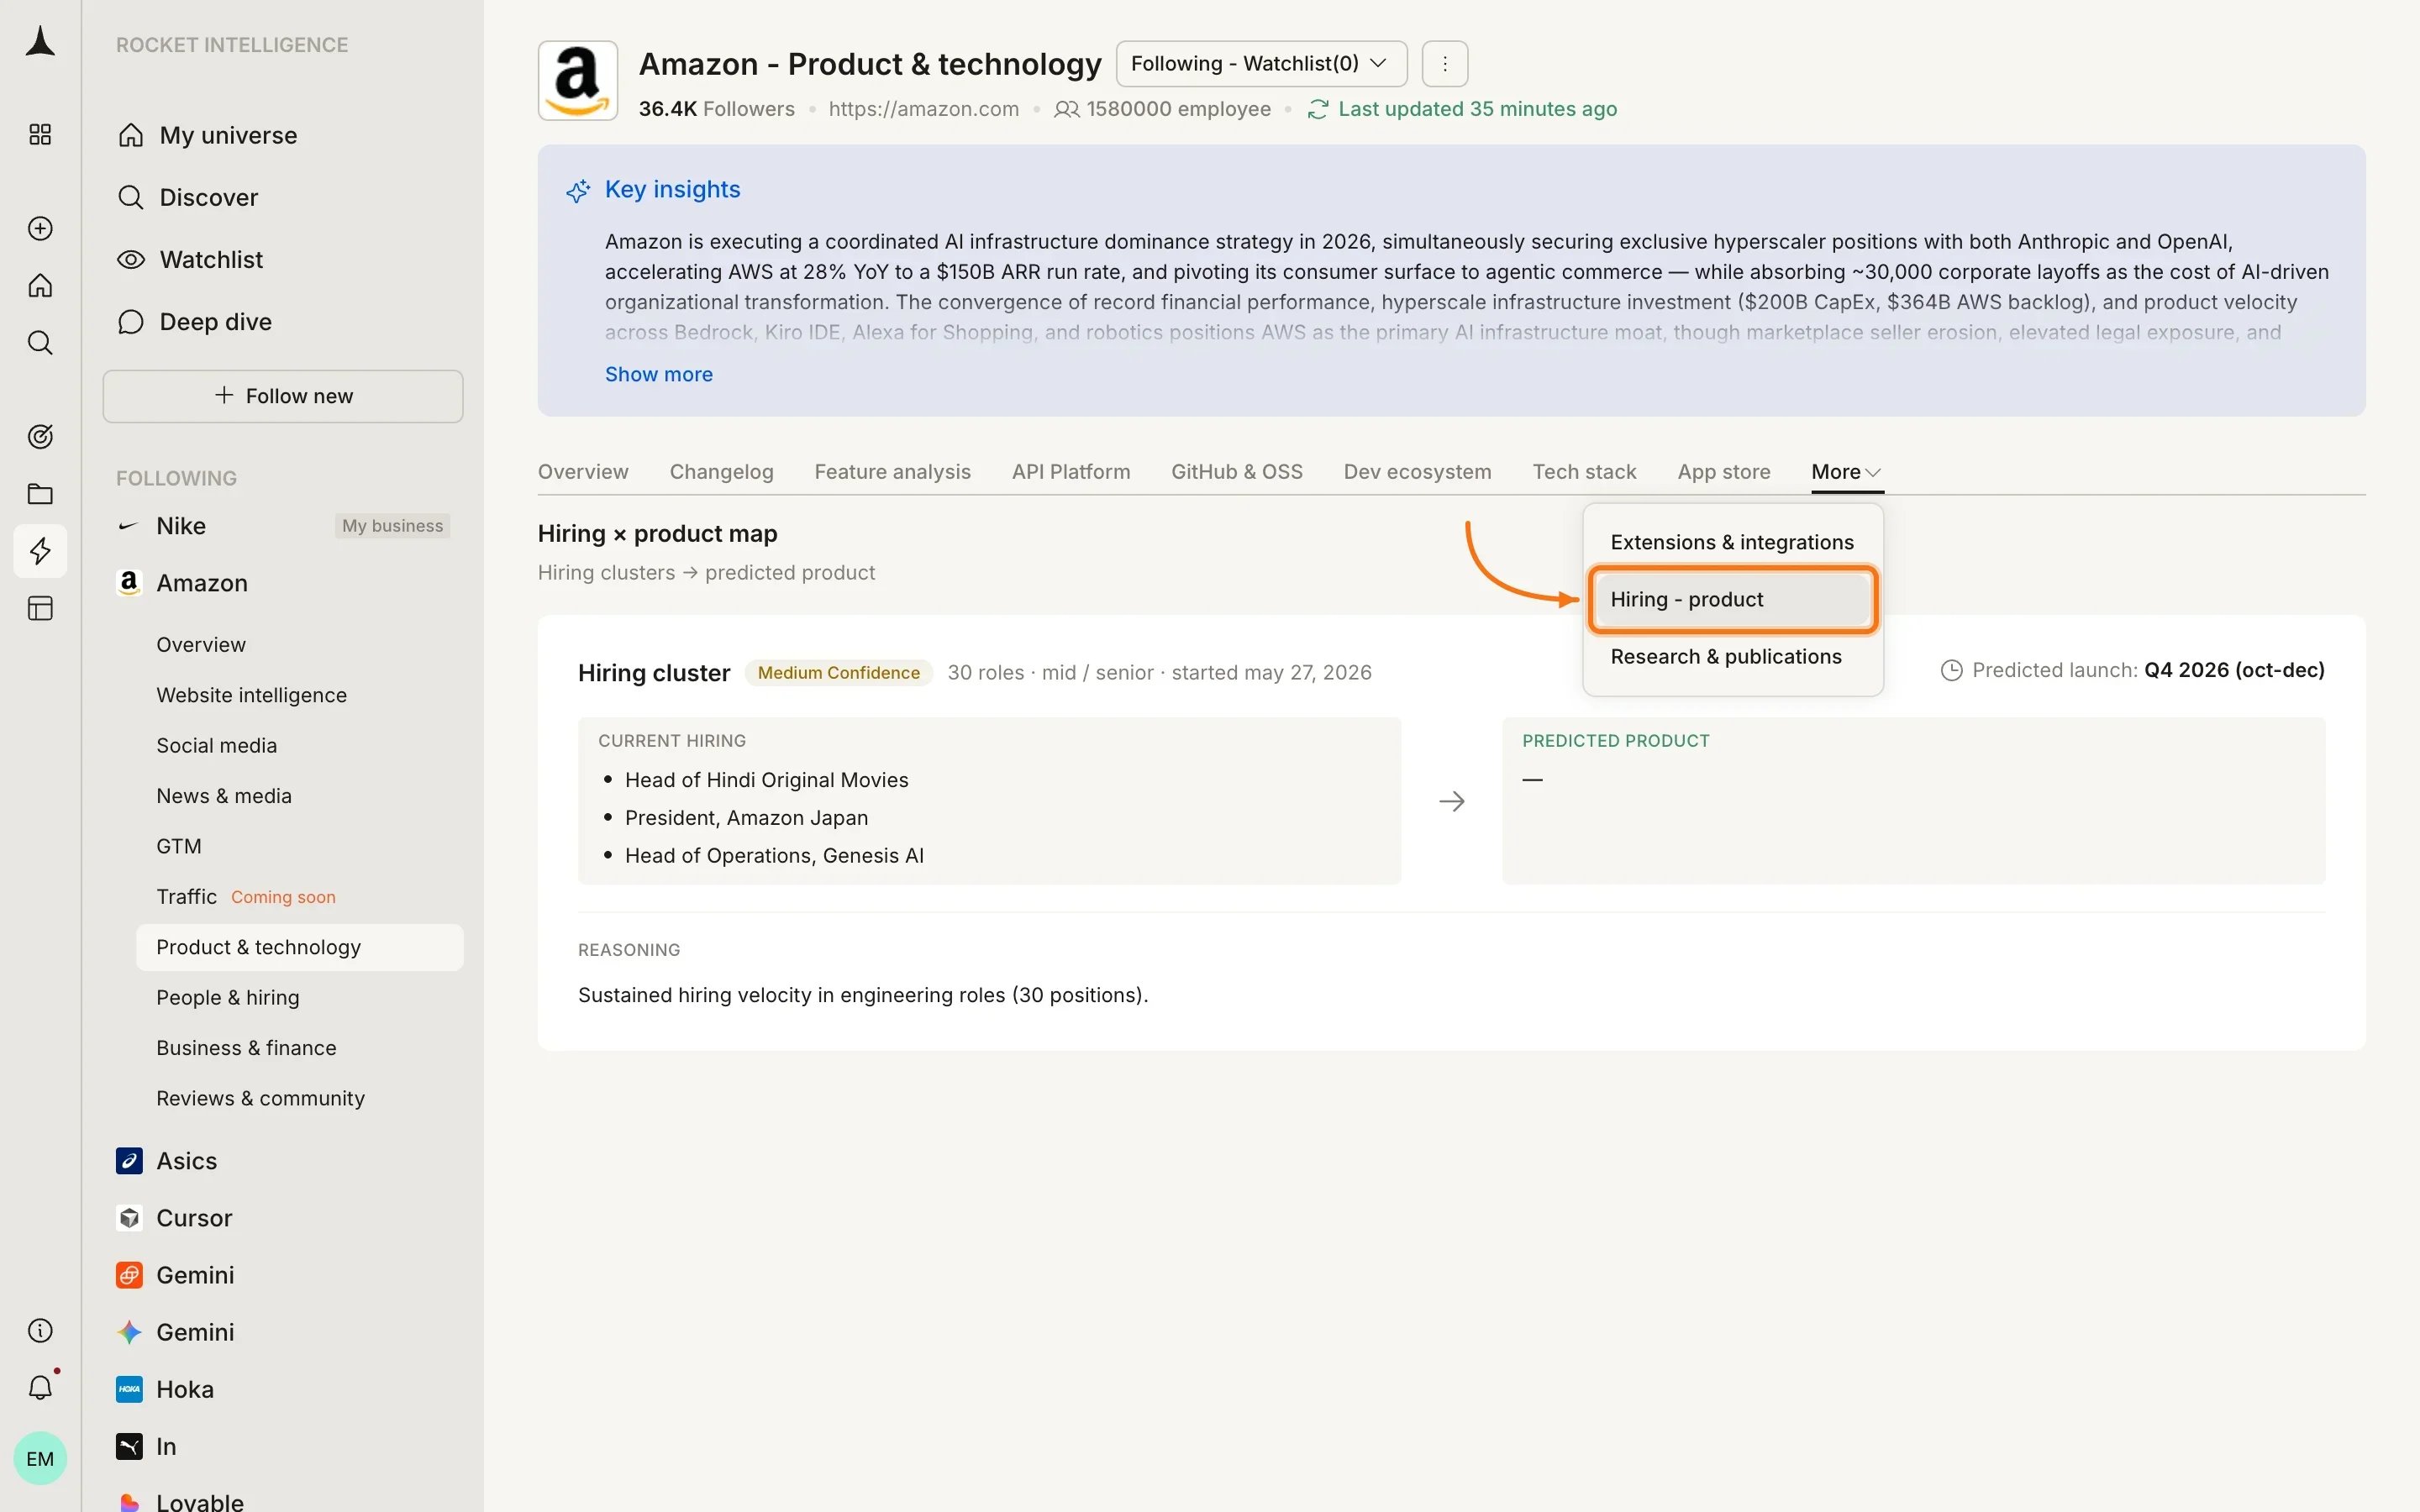The width and height of the screenshot is (2420, 1512).
Task: Click the Medium Confidence badge
Action: click(x=838, y=673)
